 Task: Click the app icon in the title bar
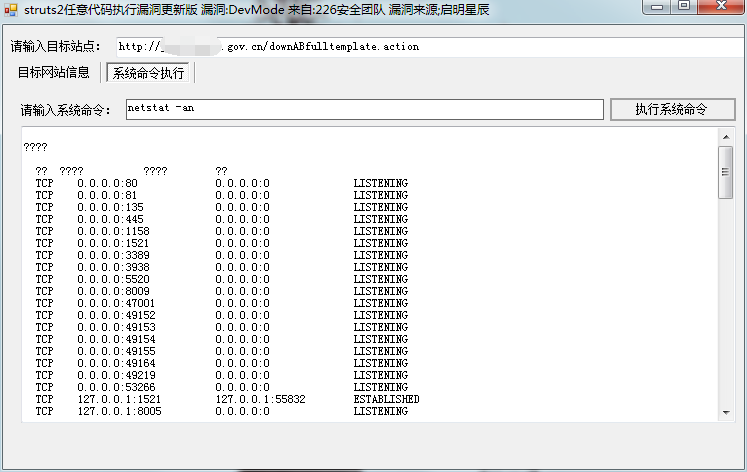click(11, 10)
